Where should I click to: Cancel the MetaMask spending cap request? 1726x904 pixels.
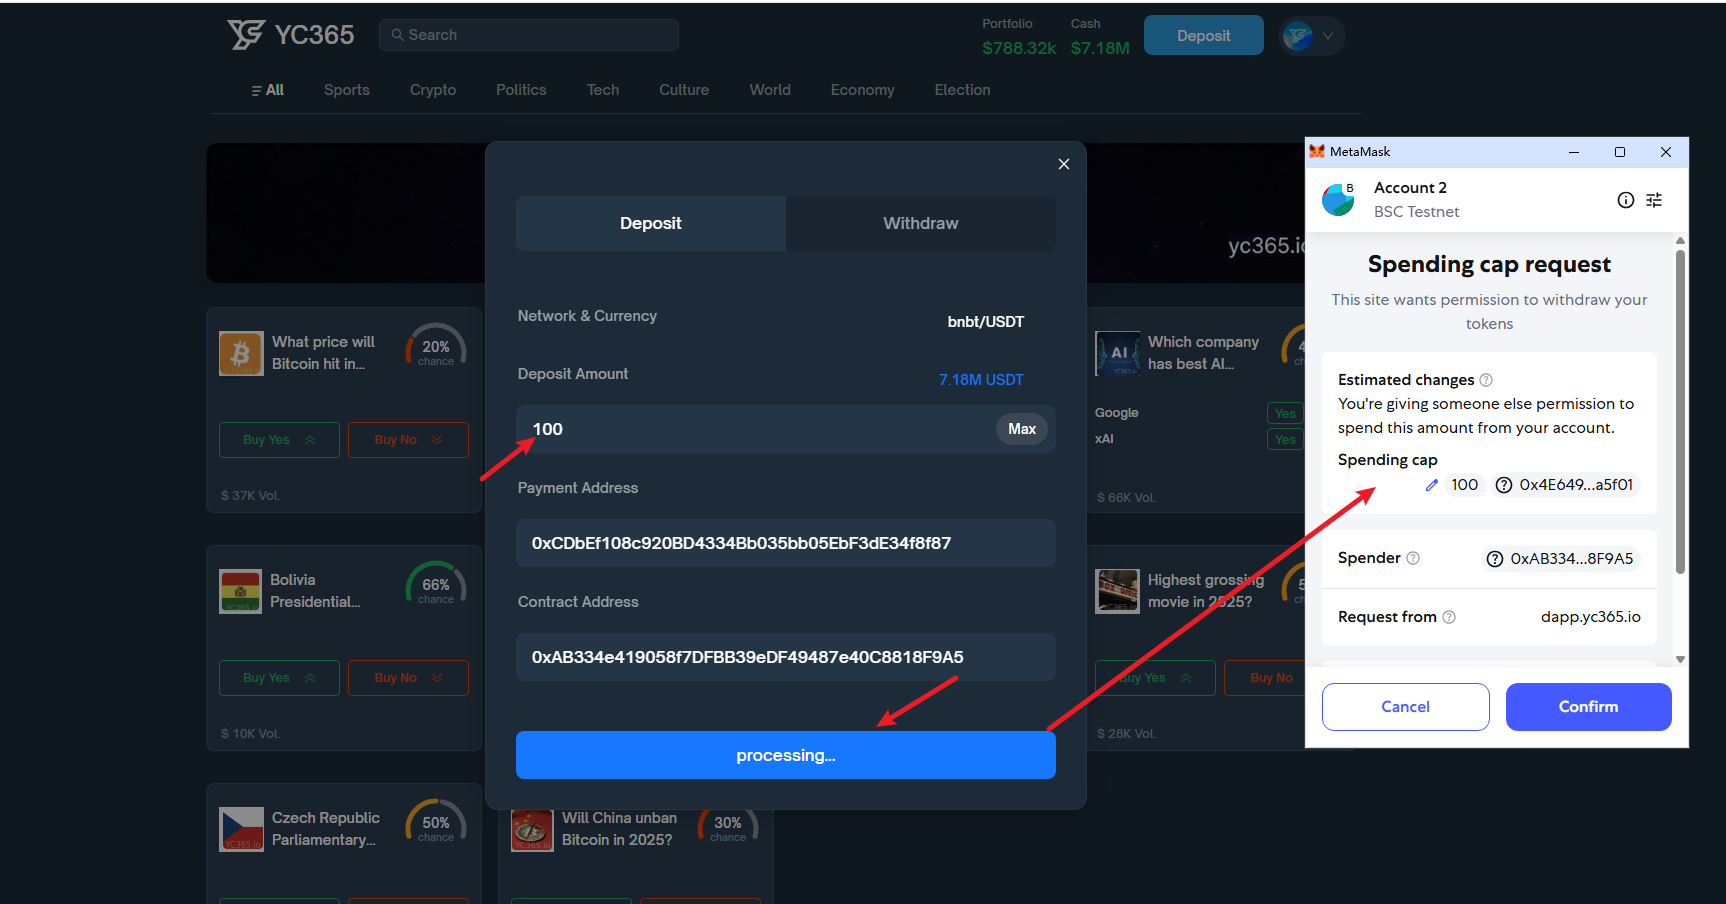point(1405,707)
